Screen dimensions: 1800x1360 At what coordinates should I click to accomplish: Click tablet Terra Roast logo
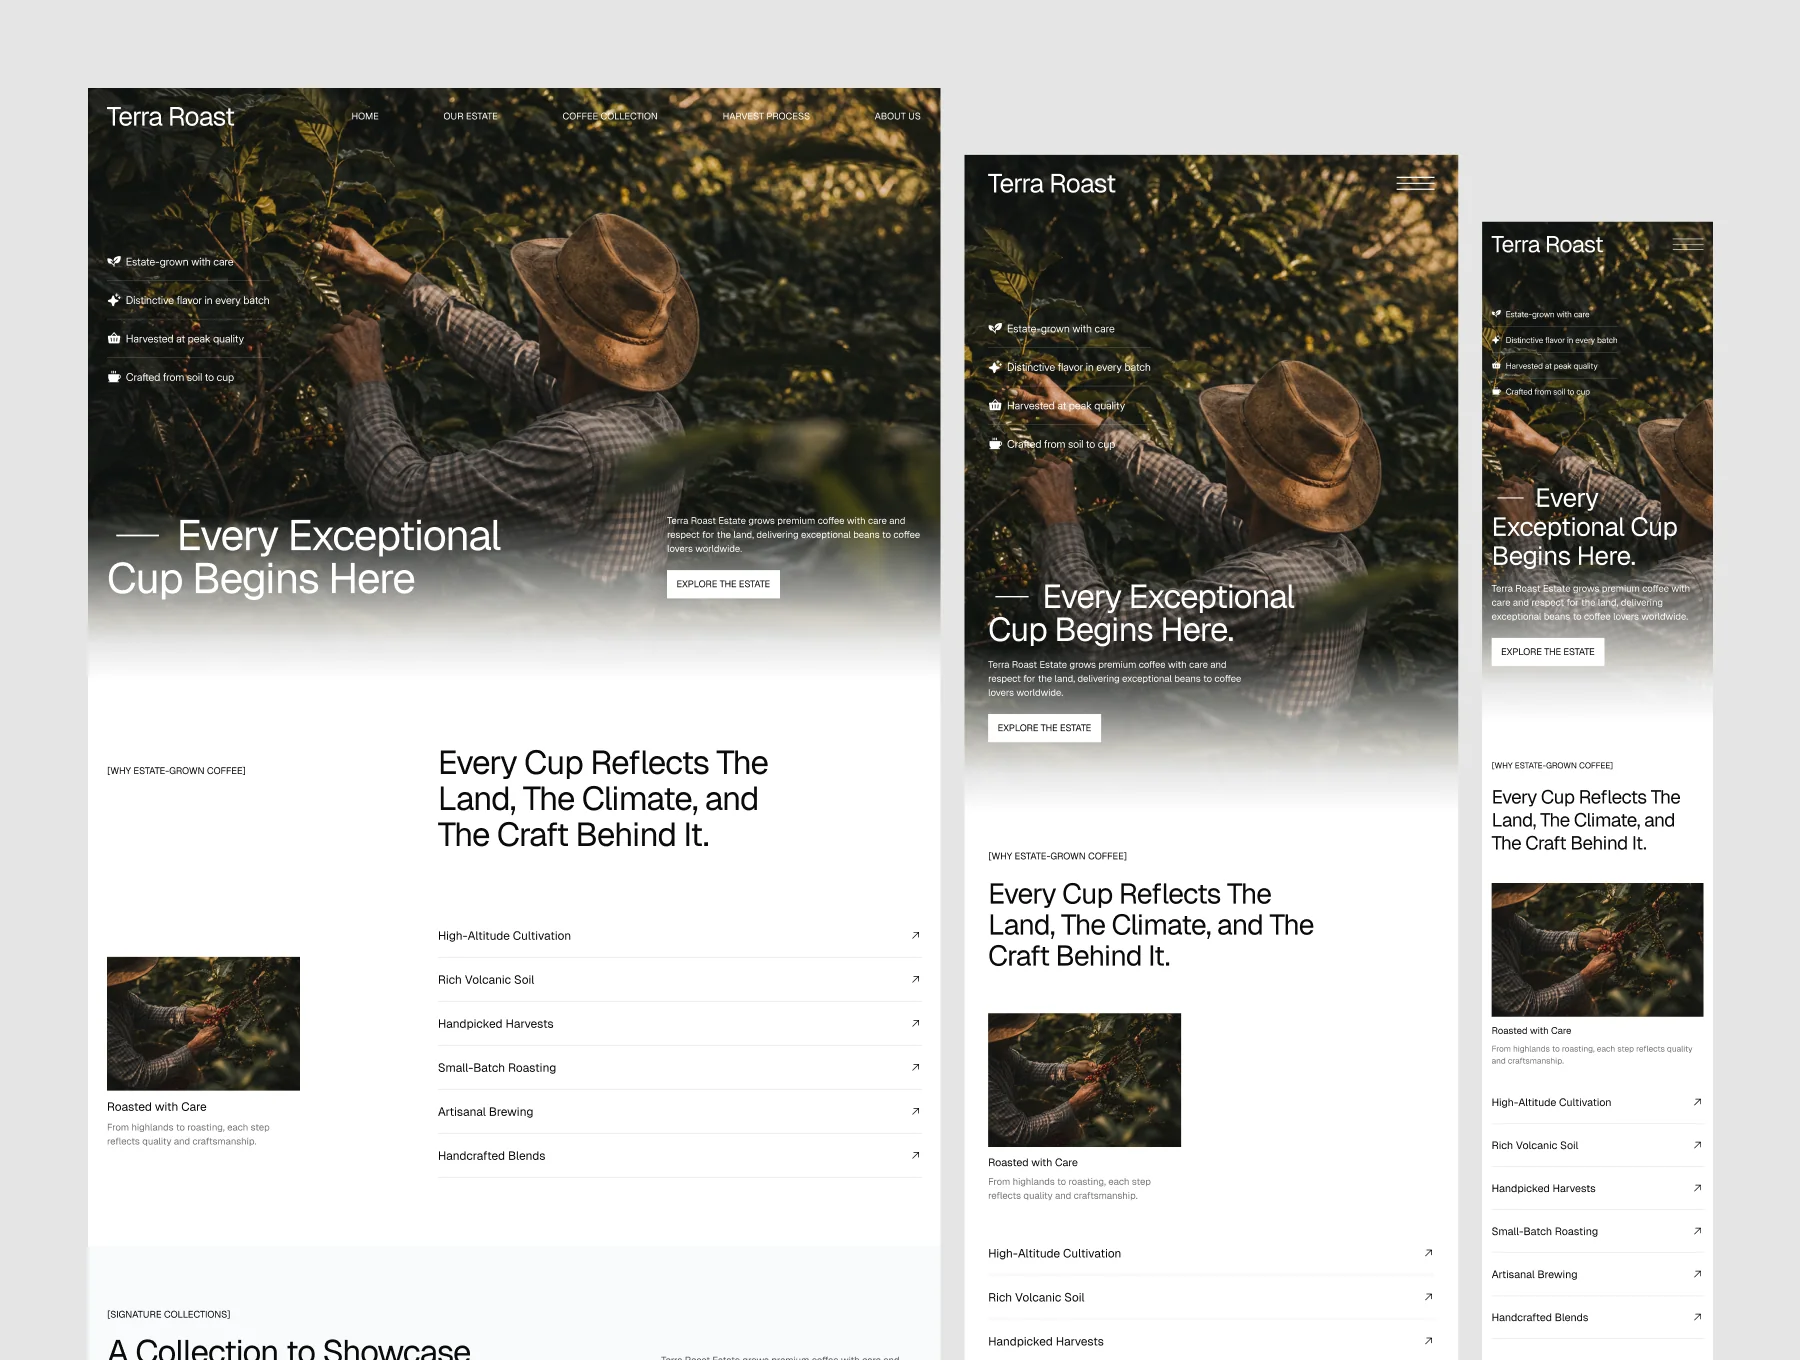tap(1051, 184)
